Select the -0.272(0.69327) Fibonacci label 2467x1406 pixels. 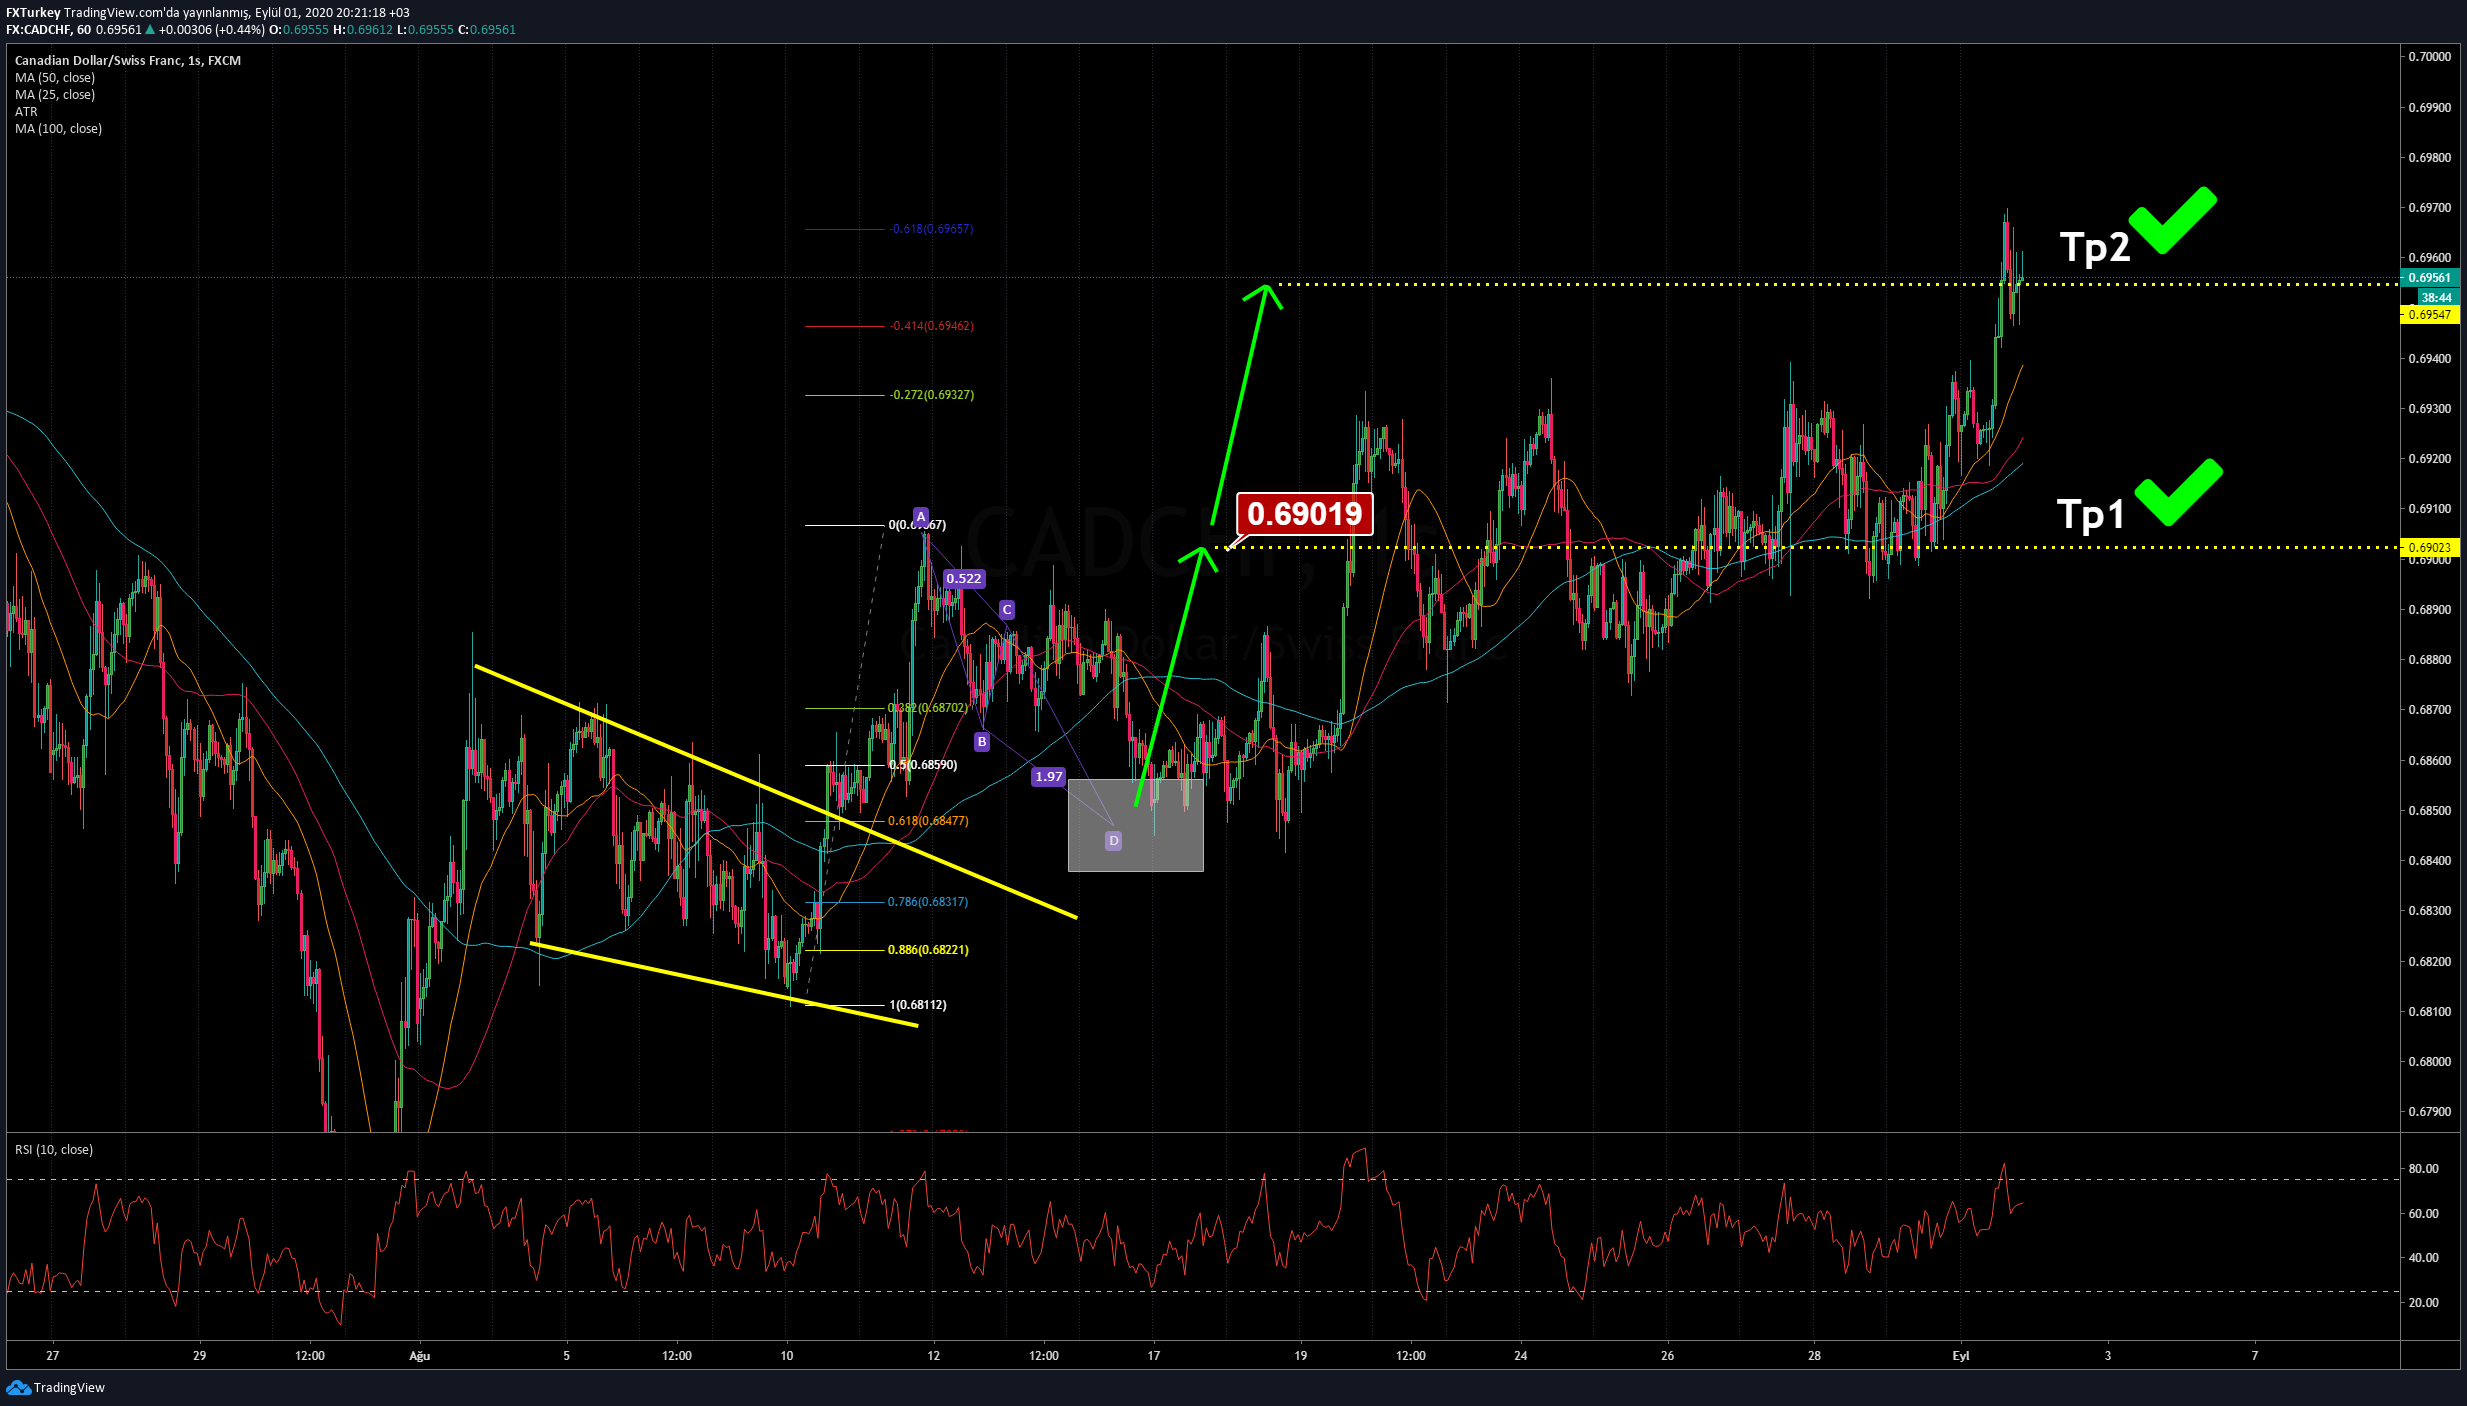coord(931,395)
